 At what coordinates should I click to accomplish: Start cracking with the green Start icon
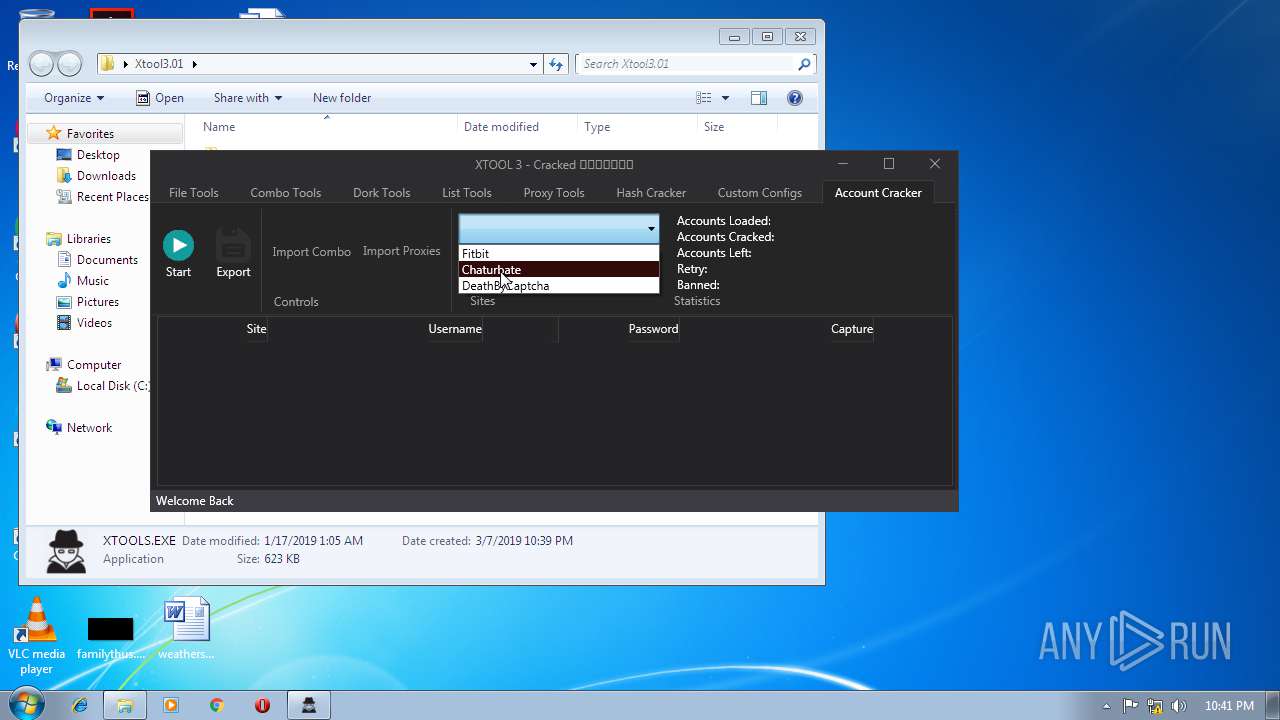coord(178,245)
